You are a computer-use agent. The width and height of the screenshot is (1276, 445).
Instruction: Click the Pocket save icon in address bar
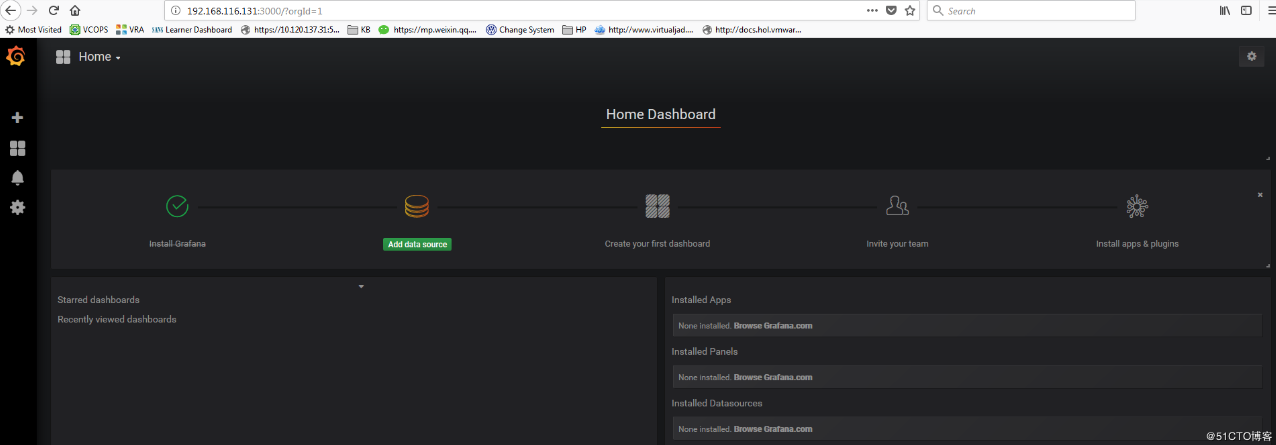891,10
